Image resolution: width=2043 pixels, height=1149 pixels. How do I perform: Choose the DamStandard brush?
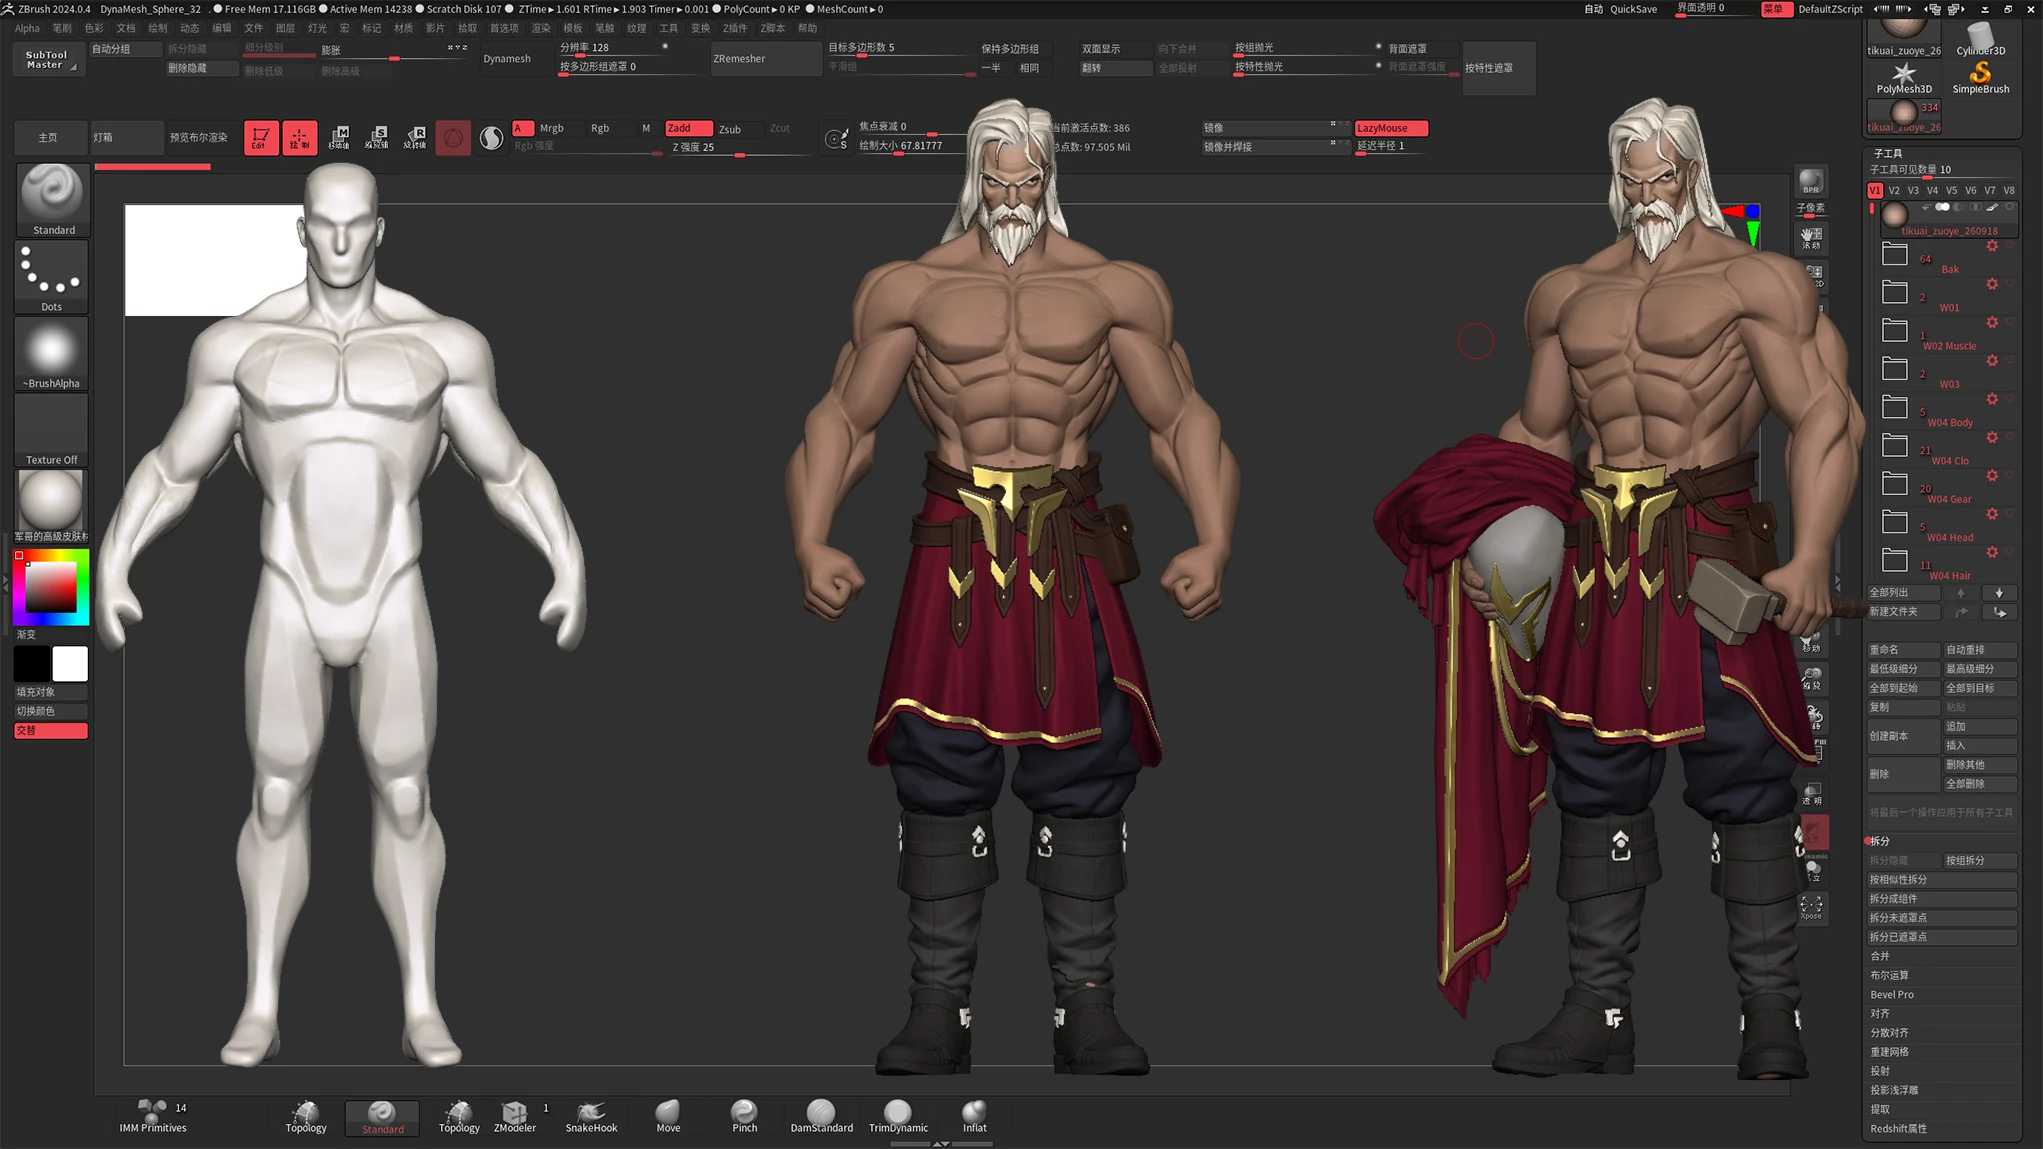tap(821, 1117)
